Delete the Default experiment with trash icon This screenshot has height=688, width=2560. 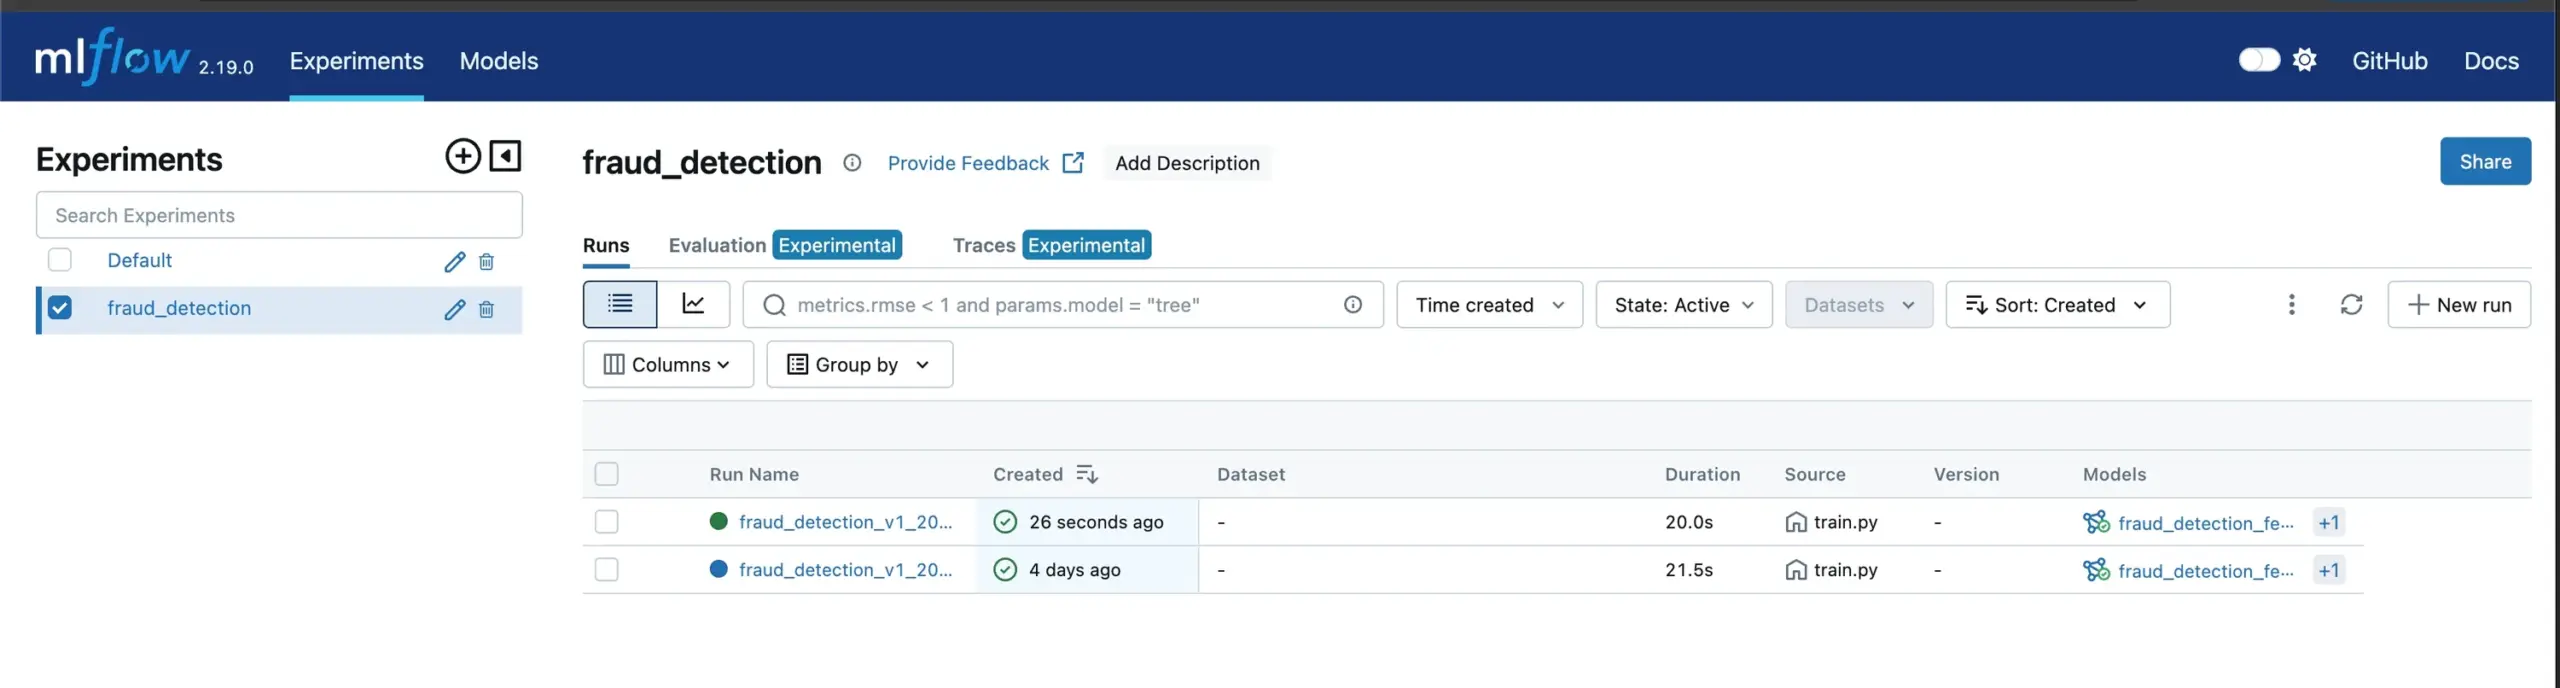point(486,262)
